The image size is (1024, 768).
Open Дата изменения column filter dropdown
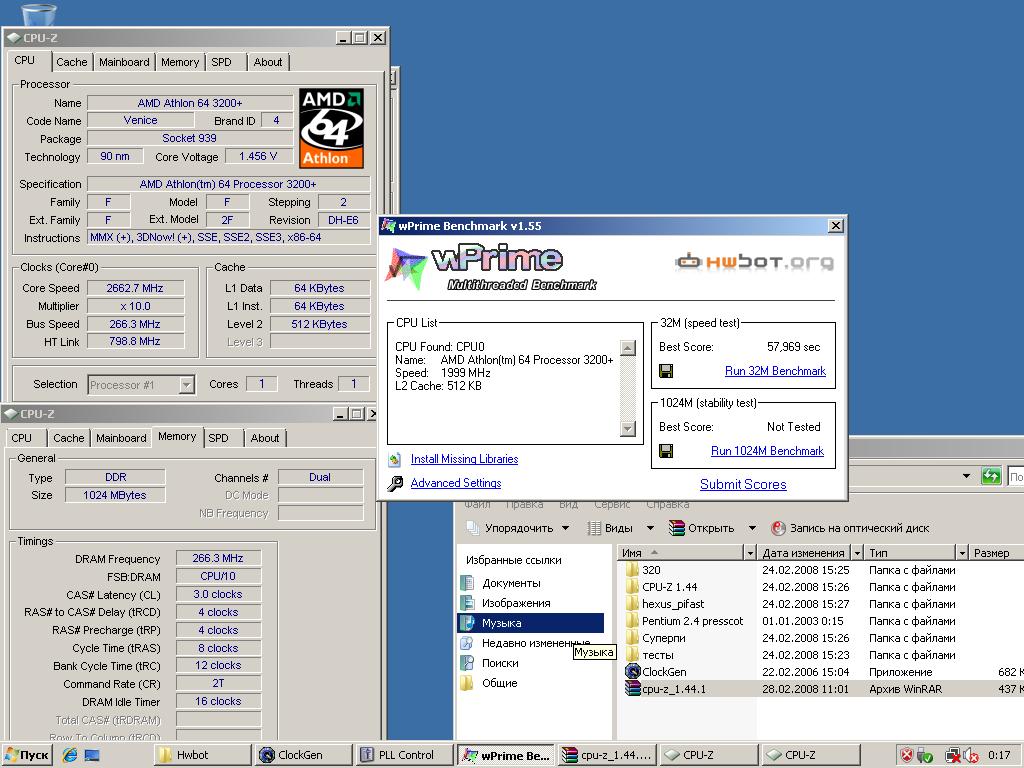coord(857,552)
